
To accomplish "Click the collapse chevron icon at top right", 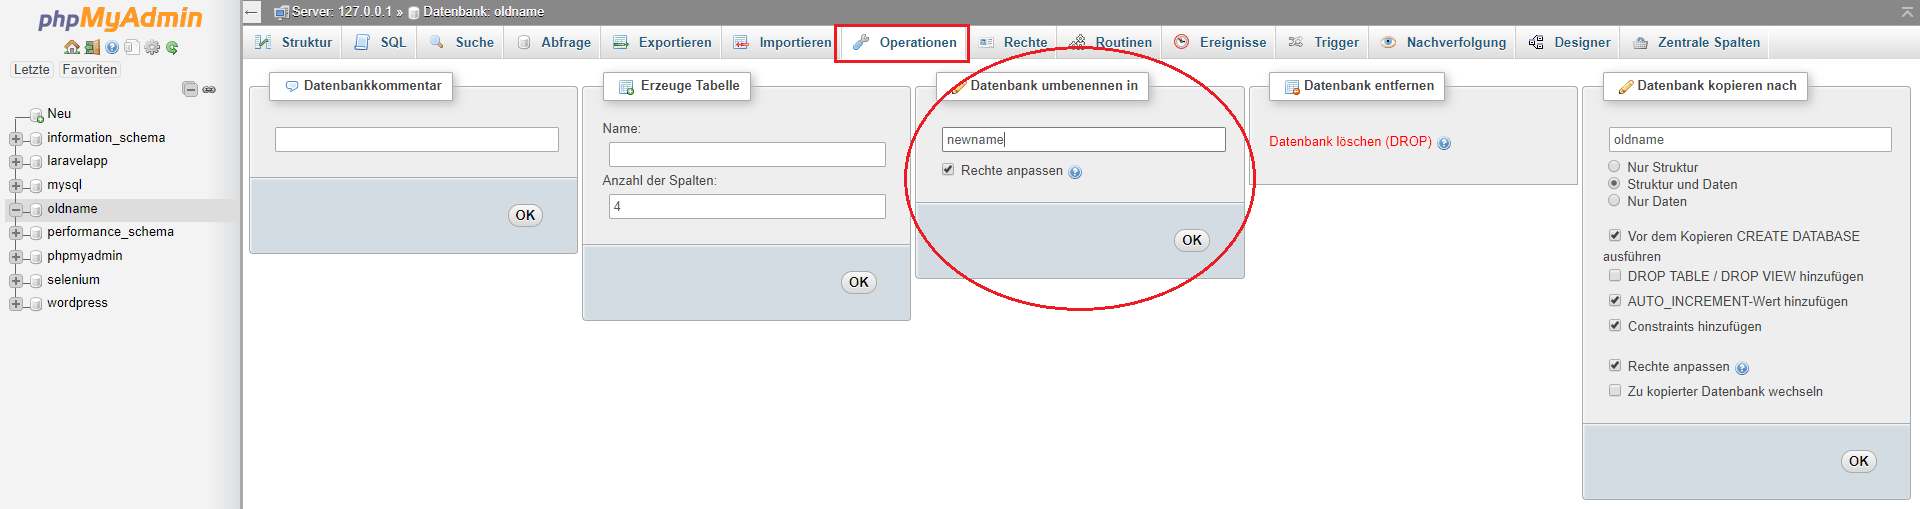I will coord(1907,12).
